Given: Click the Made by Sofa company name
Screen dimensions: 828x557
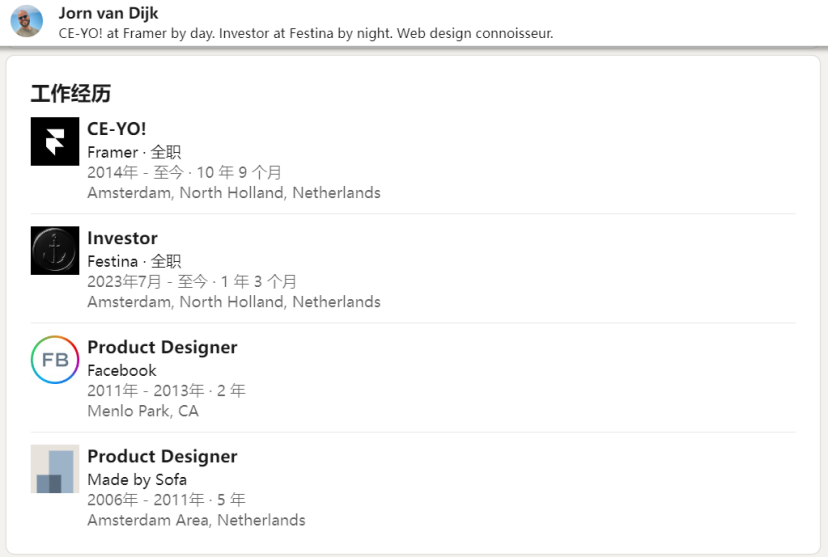Looking at the screenshot, I should (137, 479).
